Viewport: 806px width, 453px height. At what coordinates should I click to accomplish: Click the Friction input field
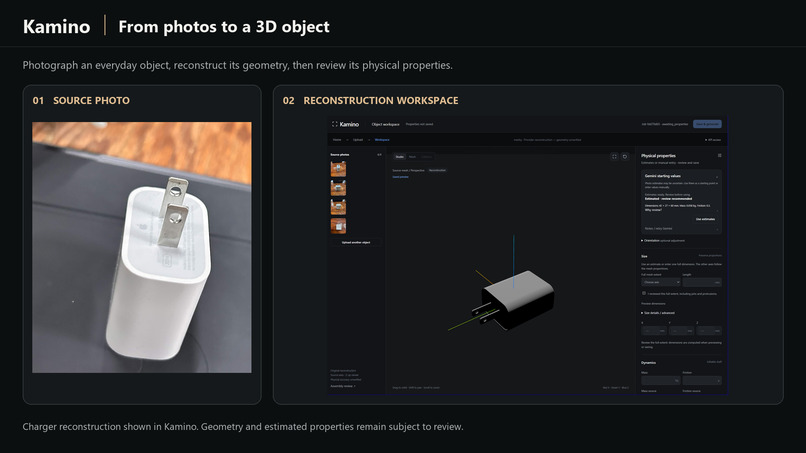click(702, 380)
